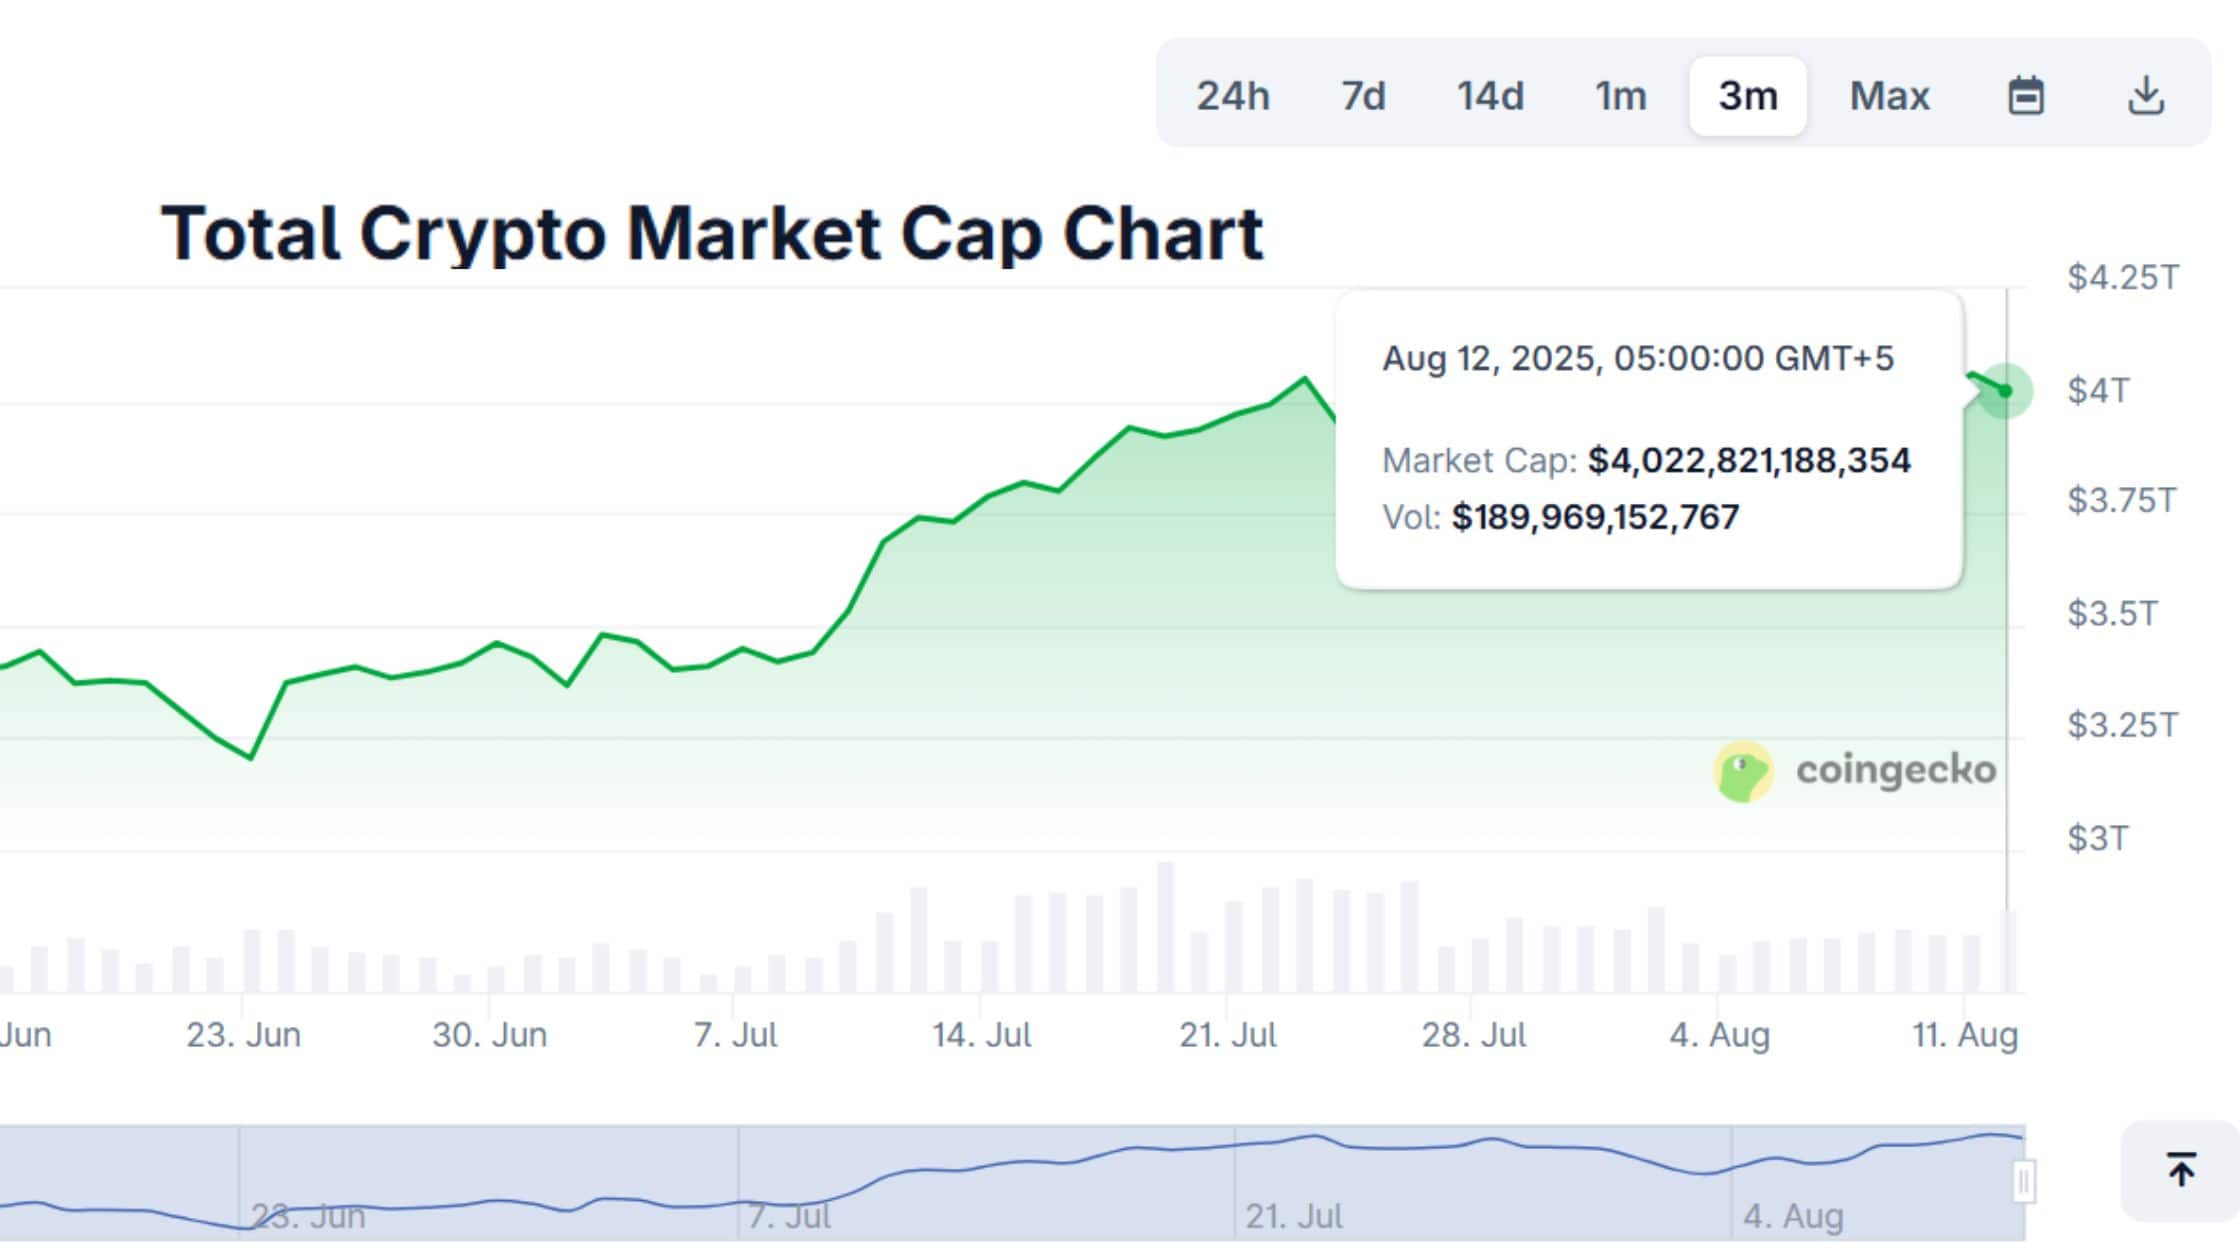
Task: Select the Max time range
Action: 1890,96
